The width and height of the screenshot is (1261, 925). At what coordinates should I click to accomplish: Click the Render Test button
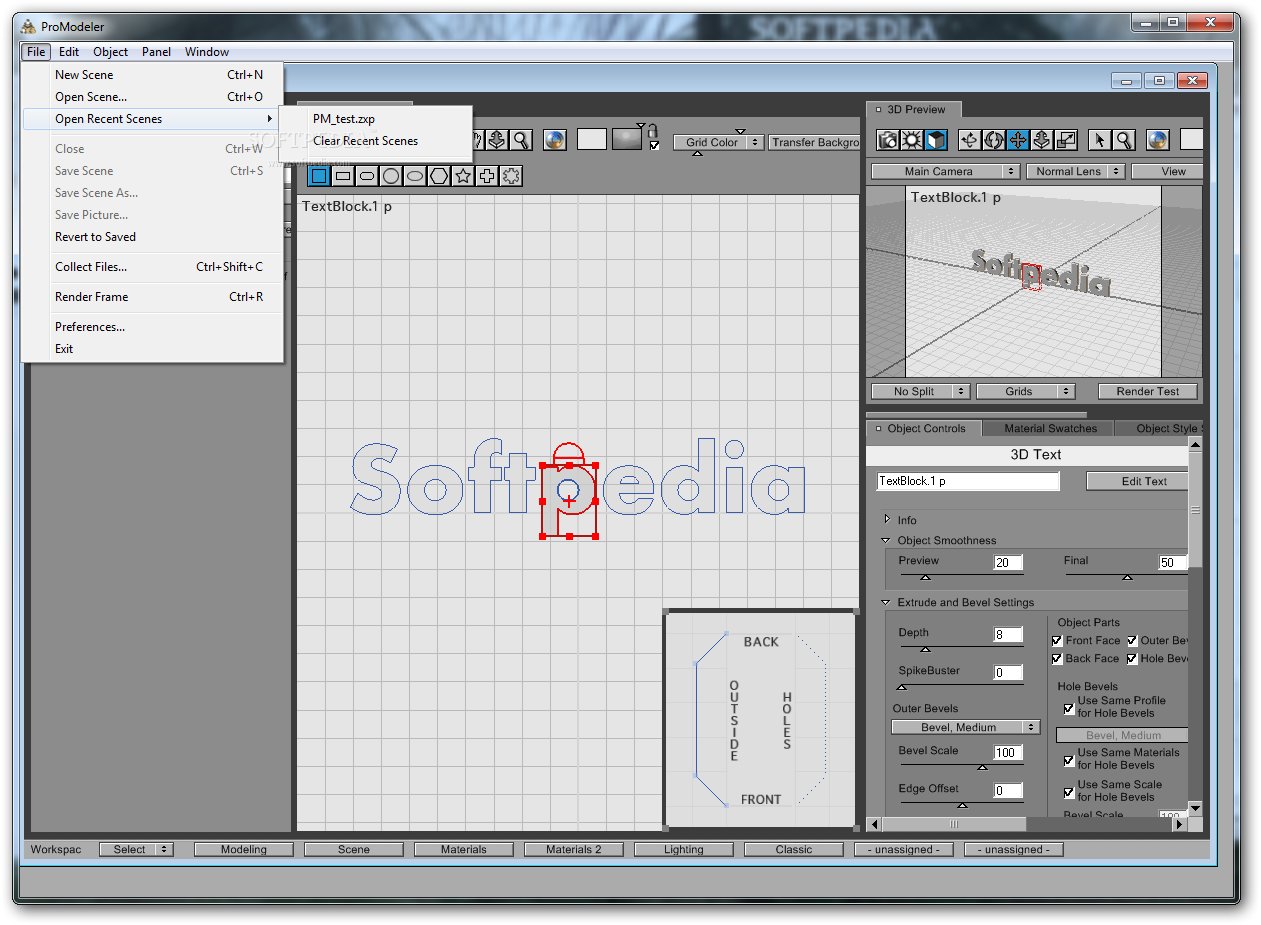[1147, 391]
